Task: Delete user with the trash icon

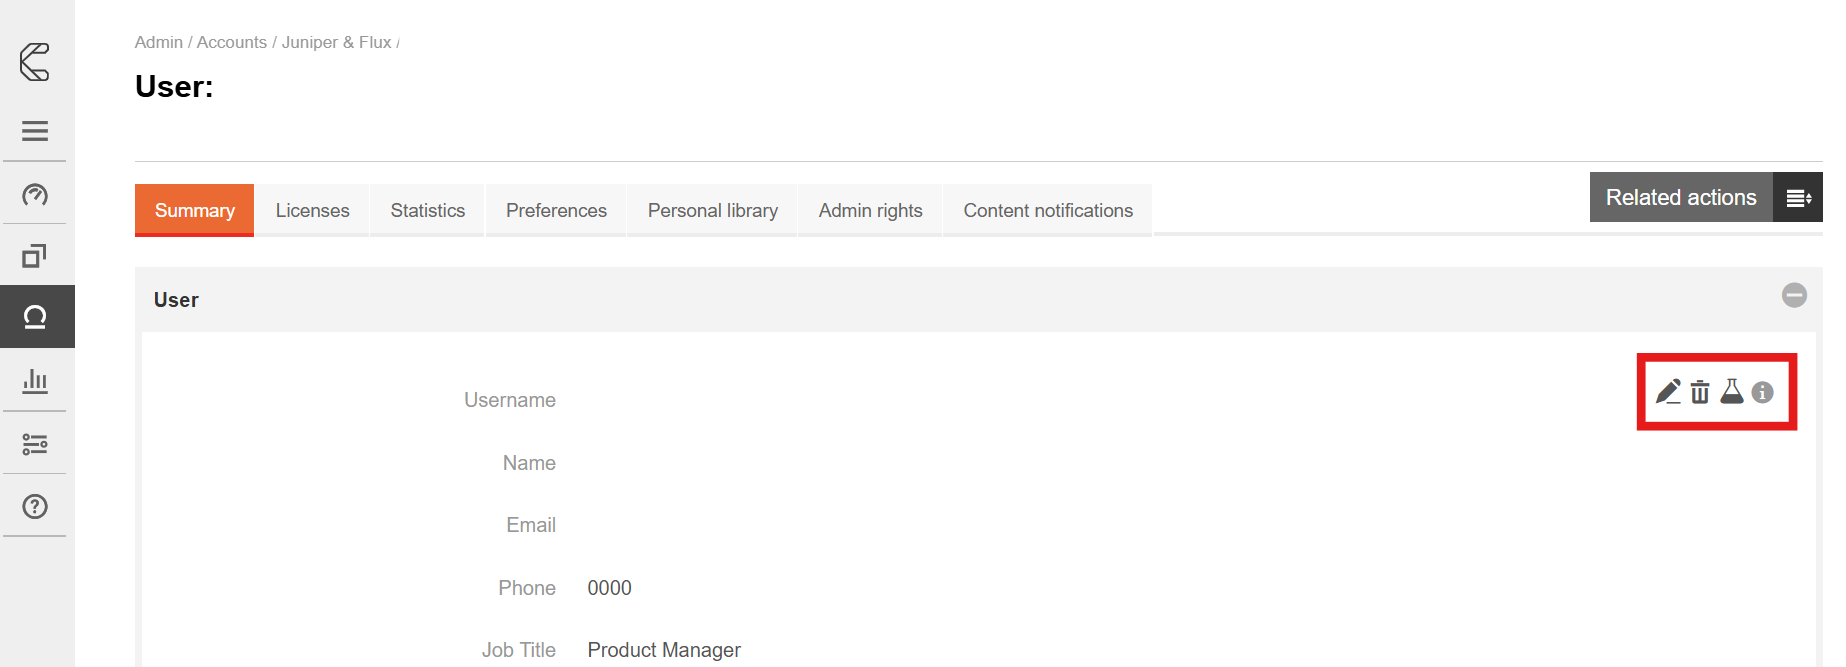Action: click(x=1700, y=392)
